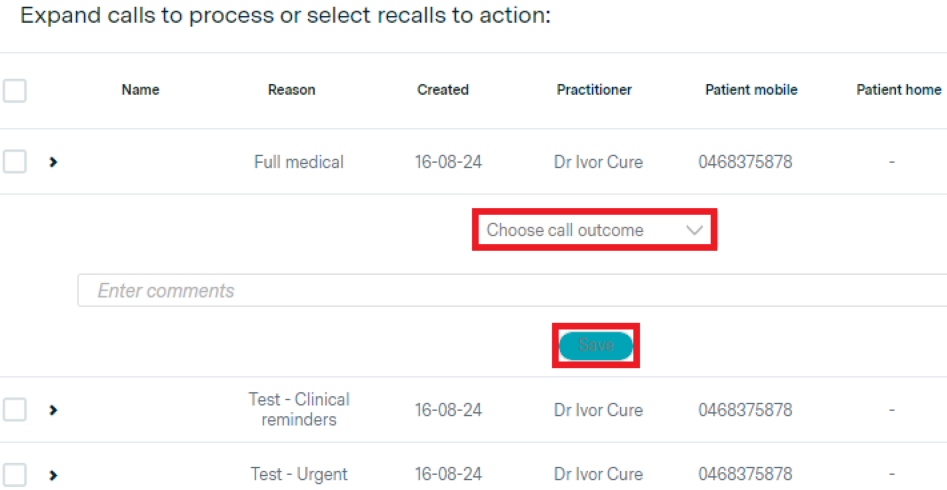Image resolution: width=947 pixels, height=490 pixels.
Task: Check the Full medical recall row checkbox
Action: point(14,161)
